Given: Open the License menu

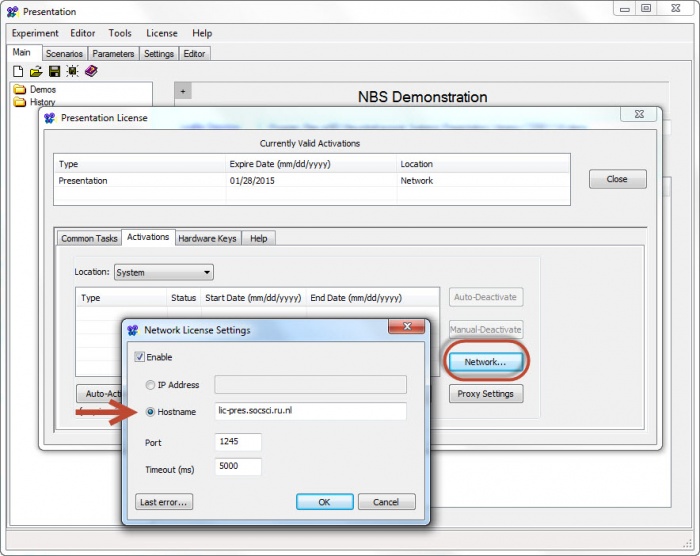Looking at the screenshot, I should click(x=161, y=33).
